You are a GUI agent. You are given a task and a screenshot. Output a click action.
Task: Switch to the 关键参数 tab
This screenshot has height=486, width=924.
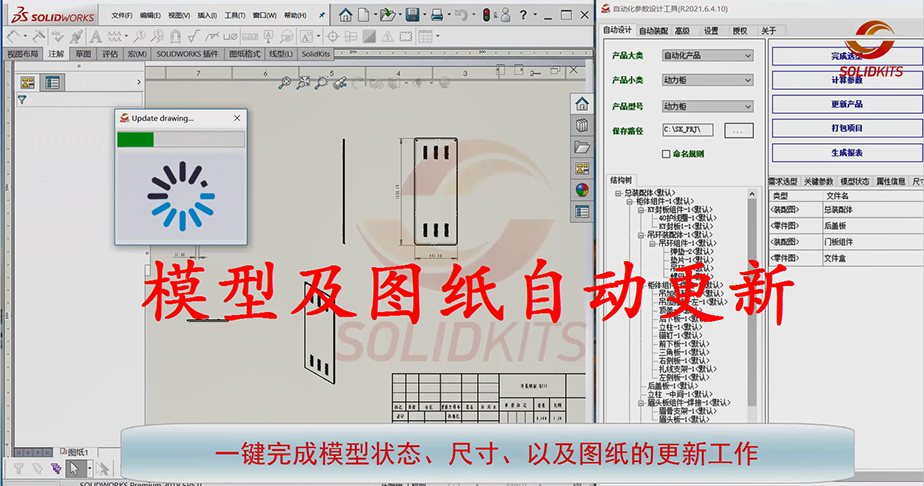pyautogui.click(x=819, y=181)
